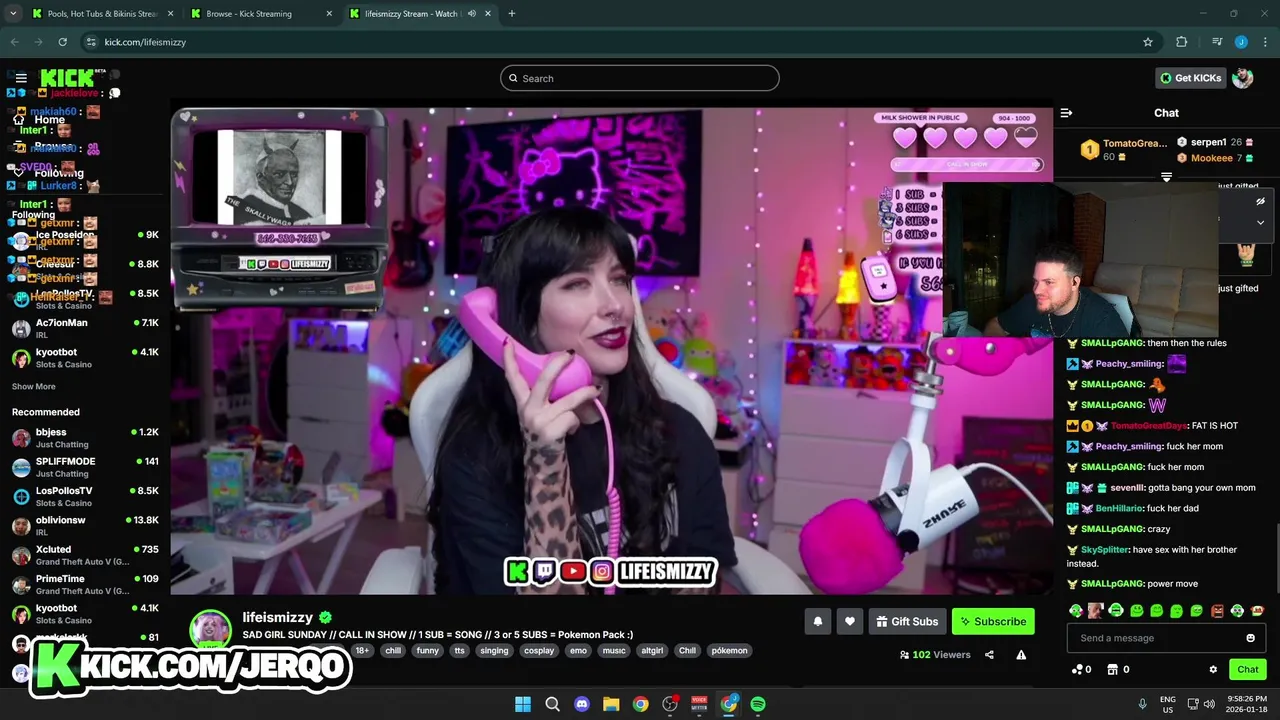This screenshot has height=720, width=1280.
Task: Open the user profile avatar menu
Action: pos(1243,78)
